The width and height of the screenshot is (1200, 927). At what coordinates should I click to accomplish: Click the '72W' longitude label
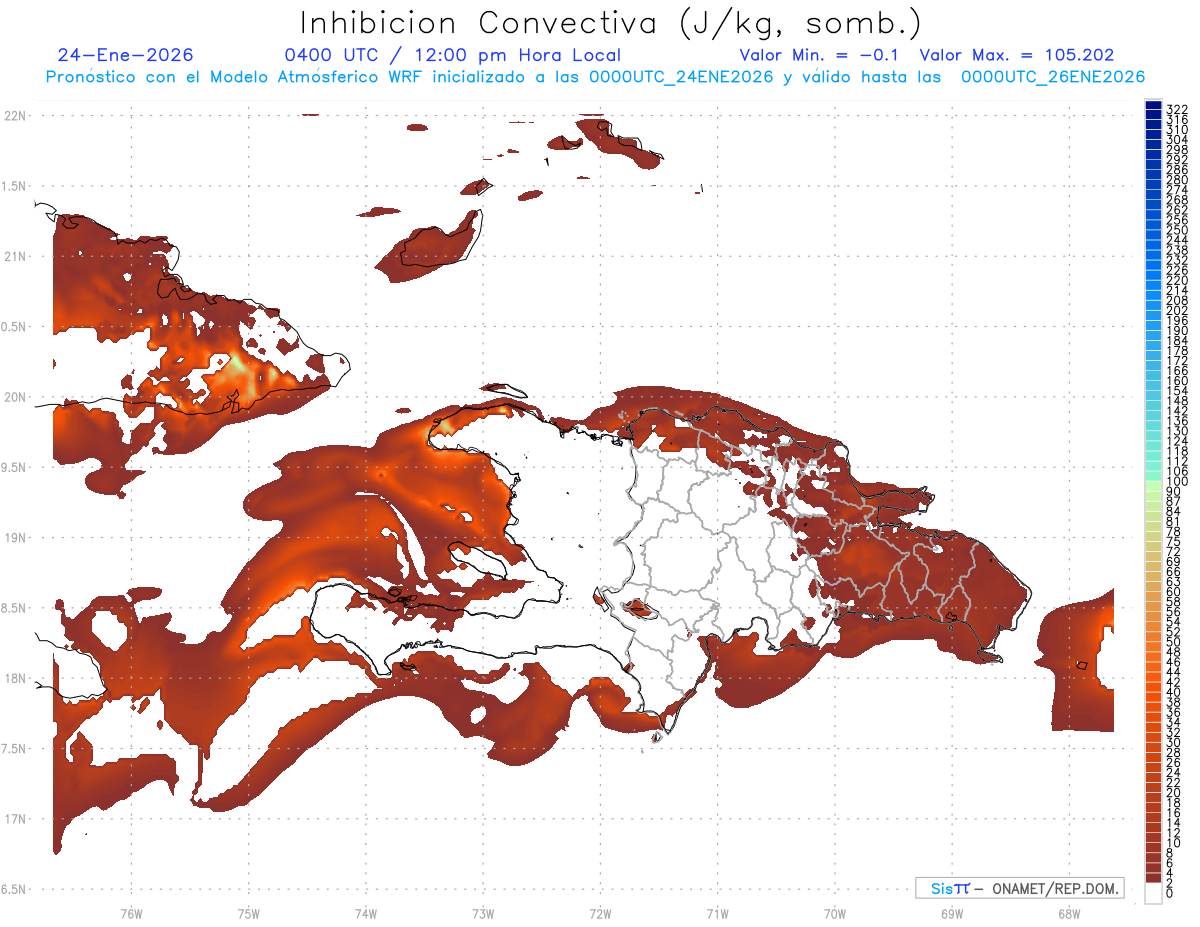(x=600, y=913)
